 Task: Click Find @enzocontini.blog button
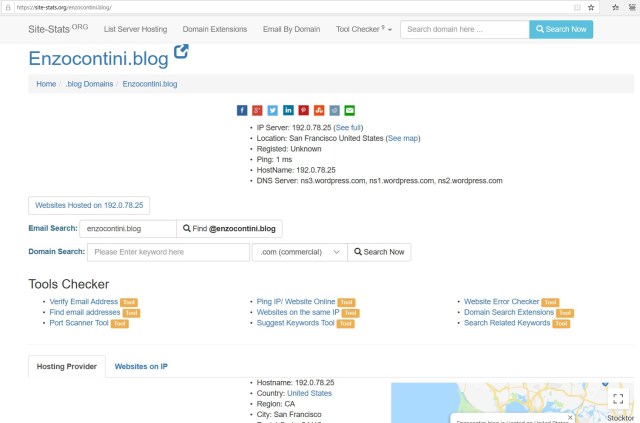pyautogui.click(x=229, y=229)
